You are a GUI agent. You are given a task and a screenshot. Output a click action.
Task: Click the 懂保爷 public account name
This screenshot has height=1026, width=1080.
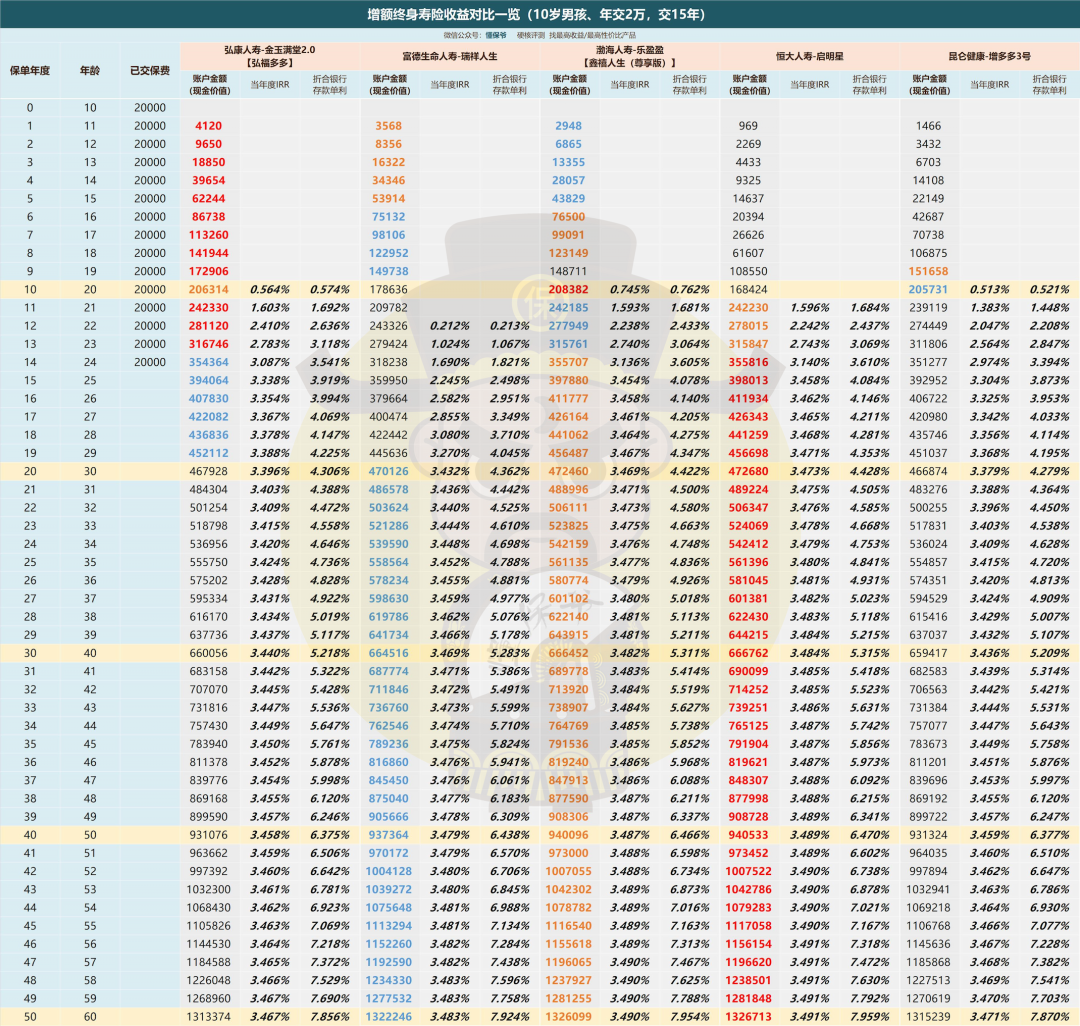click(x=498, y=35)
